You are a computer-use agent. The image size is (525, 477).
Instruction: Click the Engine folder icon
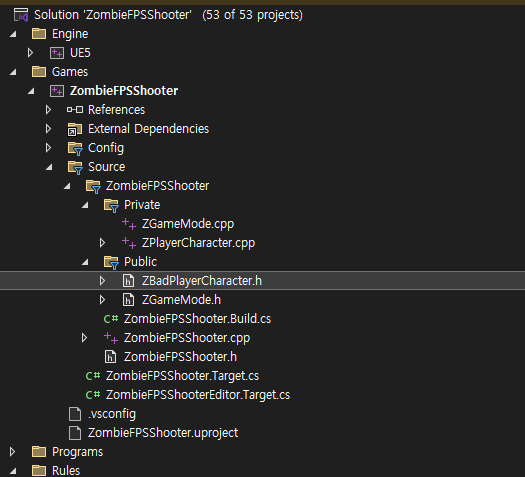(x=39, y=33)
